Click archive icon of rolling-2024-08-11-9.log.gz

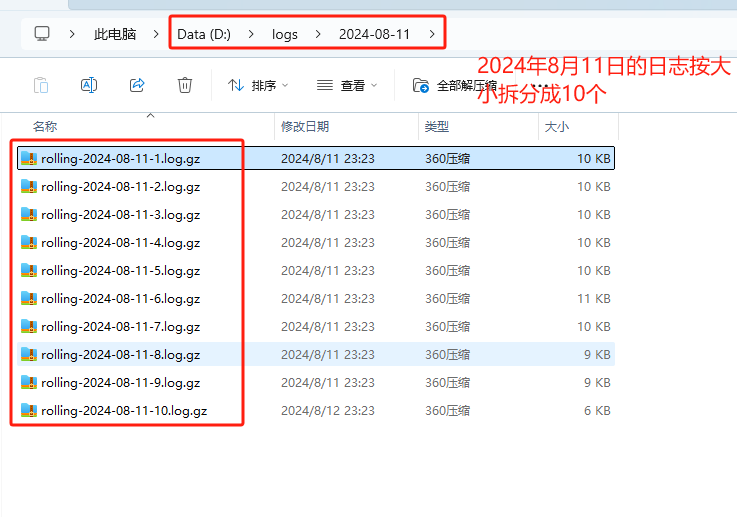click(29, 382)
